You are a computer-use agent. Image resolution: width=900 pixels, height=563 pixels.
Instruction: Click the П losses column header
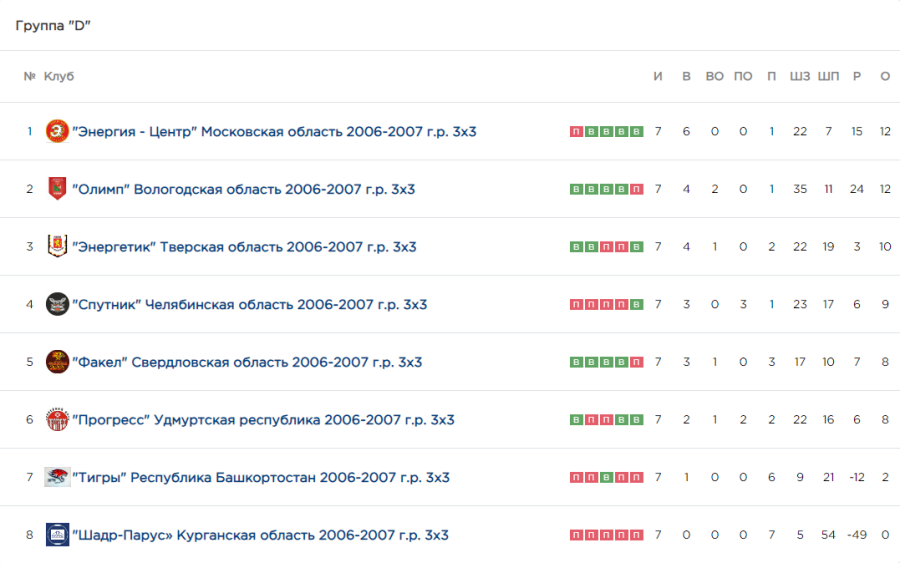click(x=771, y=76)
